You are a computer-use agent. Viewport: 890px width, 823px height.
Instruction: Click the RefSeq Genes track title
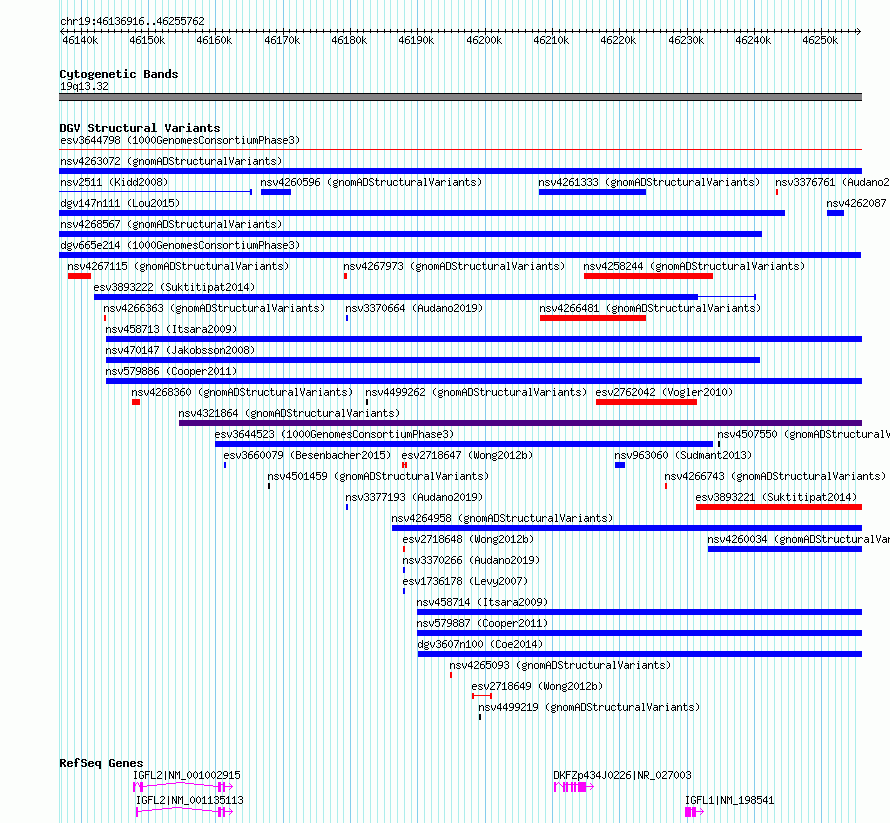click(101, 763)
